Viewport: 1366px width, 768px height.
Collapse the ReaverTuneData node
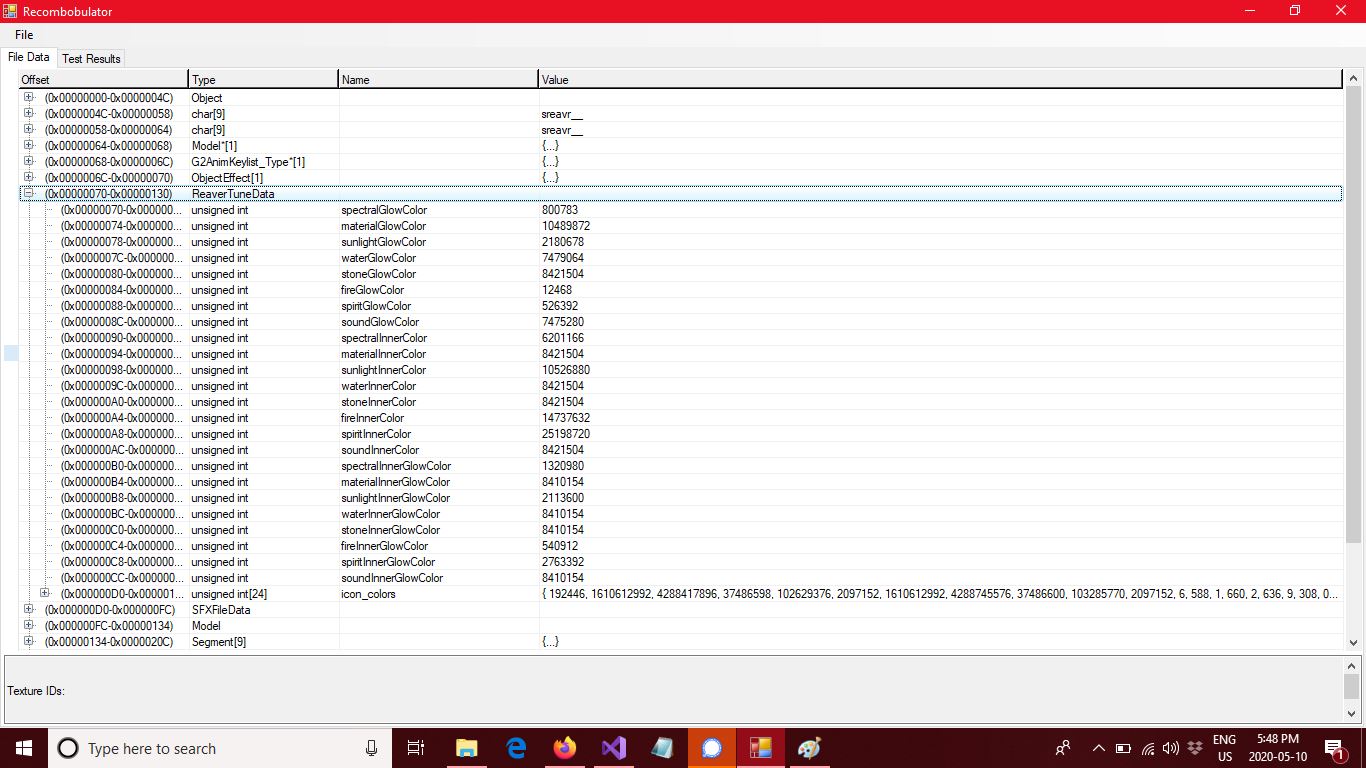coord(29,193)
